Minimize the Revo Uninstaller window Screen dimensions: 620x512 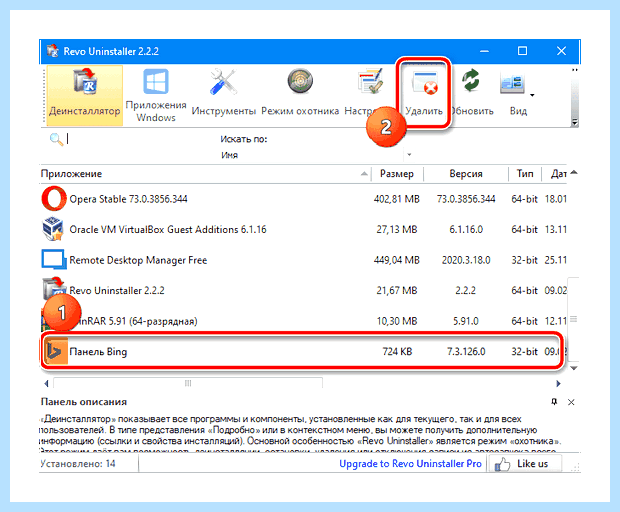pyautogui.click(x=484, y=51)
